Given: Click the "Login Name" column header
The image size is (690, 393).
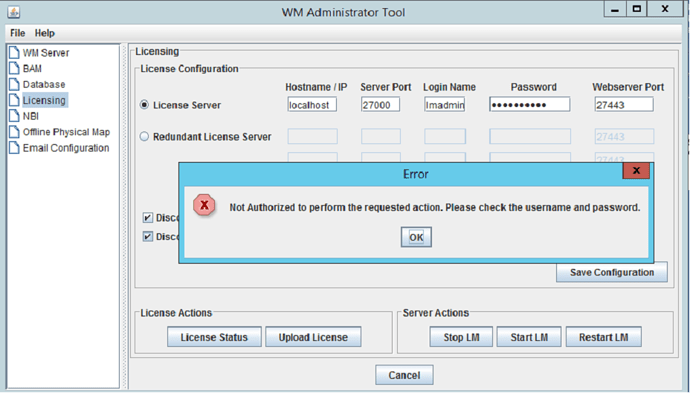Looking at the screenshot, I should (x=449, y=87).
